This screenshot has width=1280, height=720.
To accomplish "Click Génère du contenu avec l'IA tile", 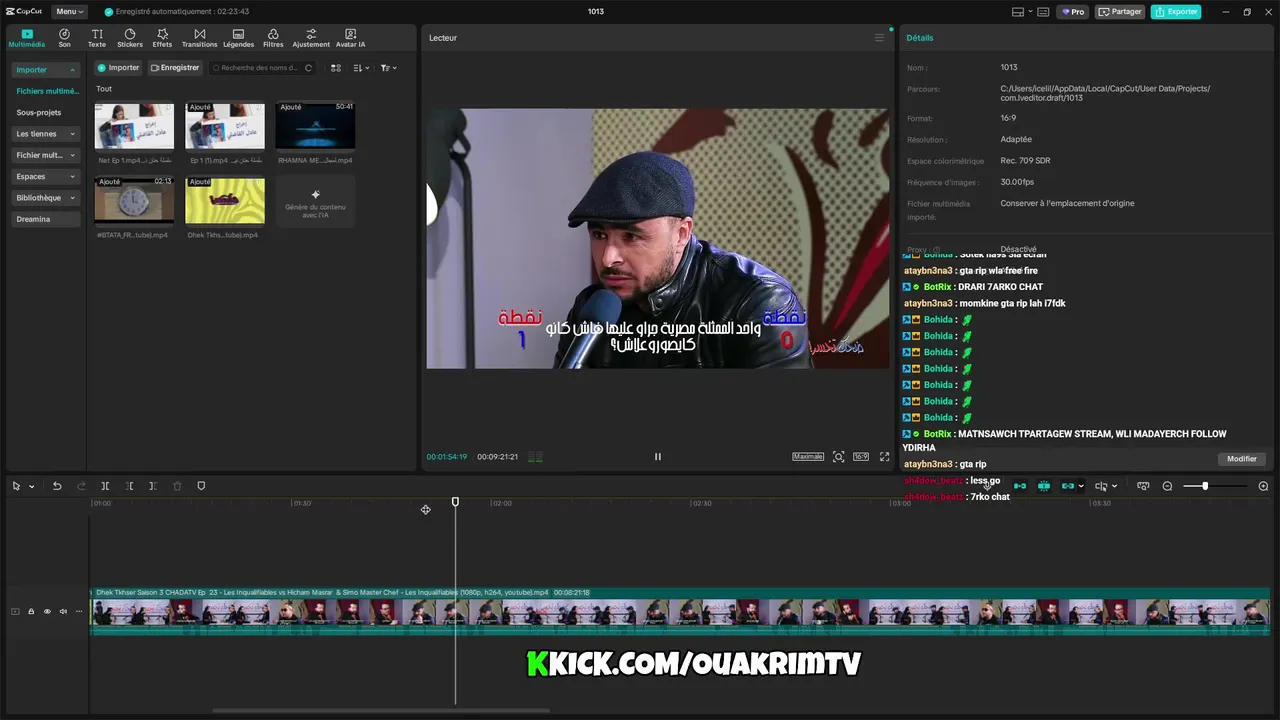I will pyautogui.click(x=315, y=201).
